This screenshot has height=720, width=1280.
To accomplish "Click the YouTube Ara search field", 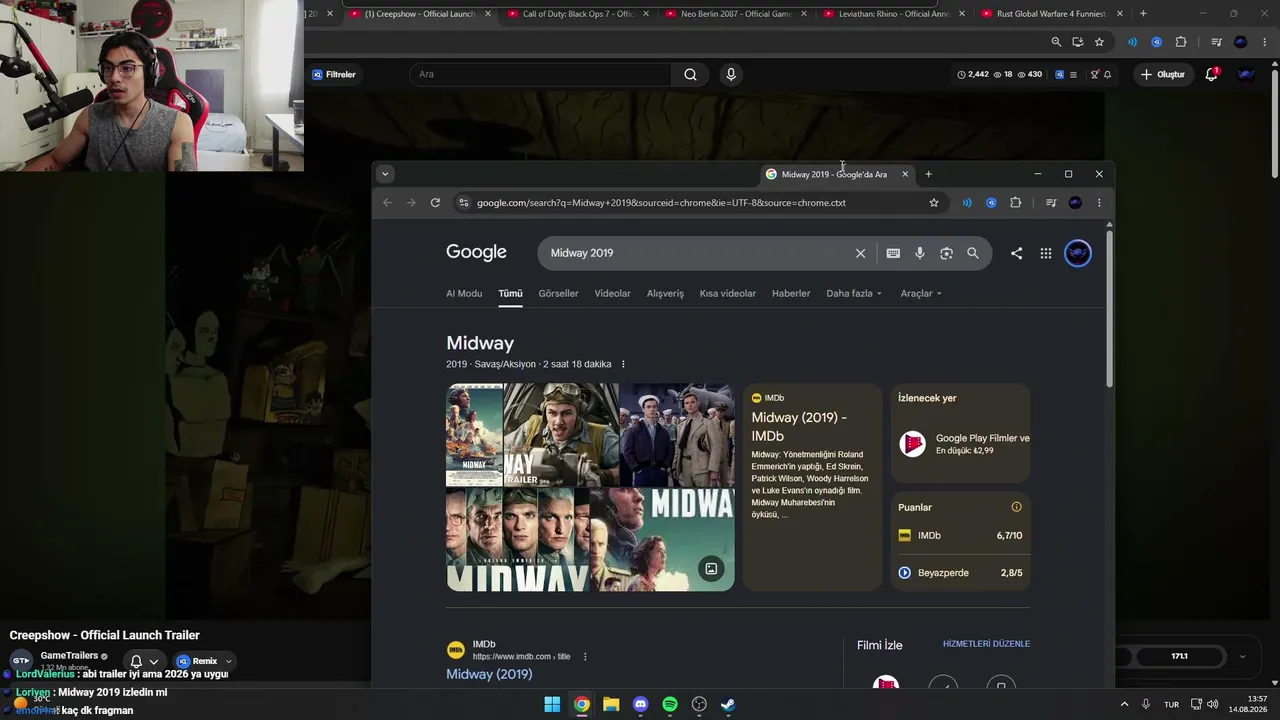I will [x=541, y=74].
